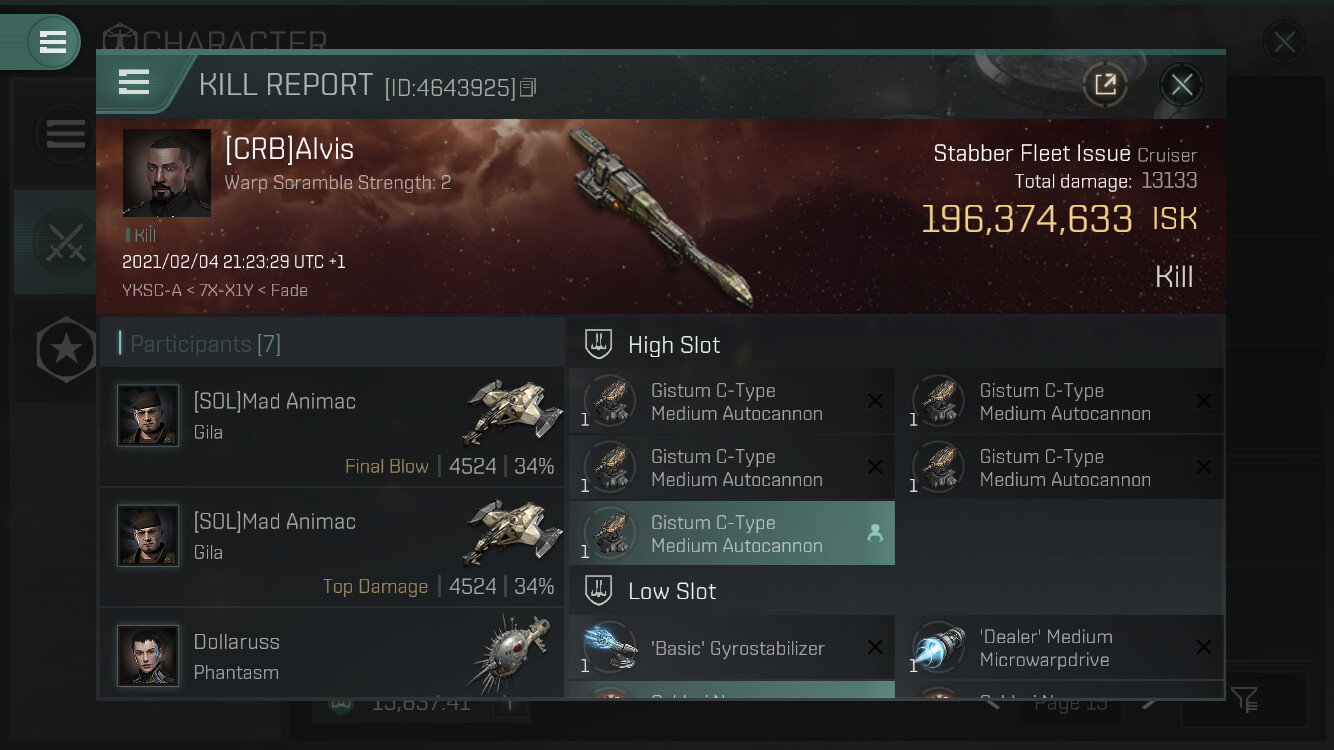Toggle X mark on 'Basic' Gyrostabilizer row
The height and width of the screenshot is (750, 1334).
click(875, 647)
